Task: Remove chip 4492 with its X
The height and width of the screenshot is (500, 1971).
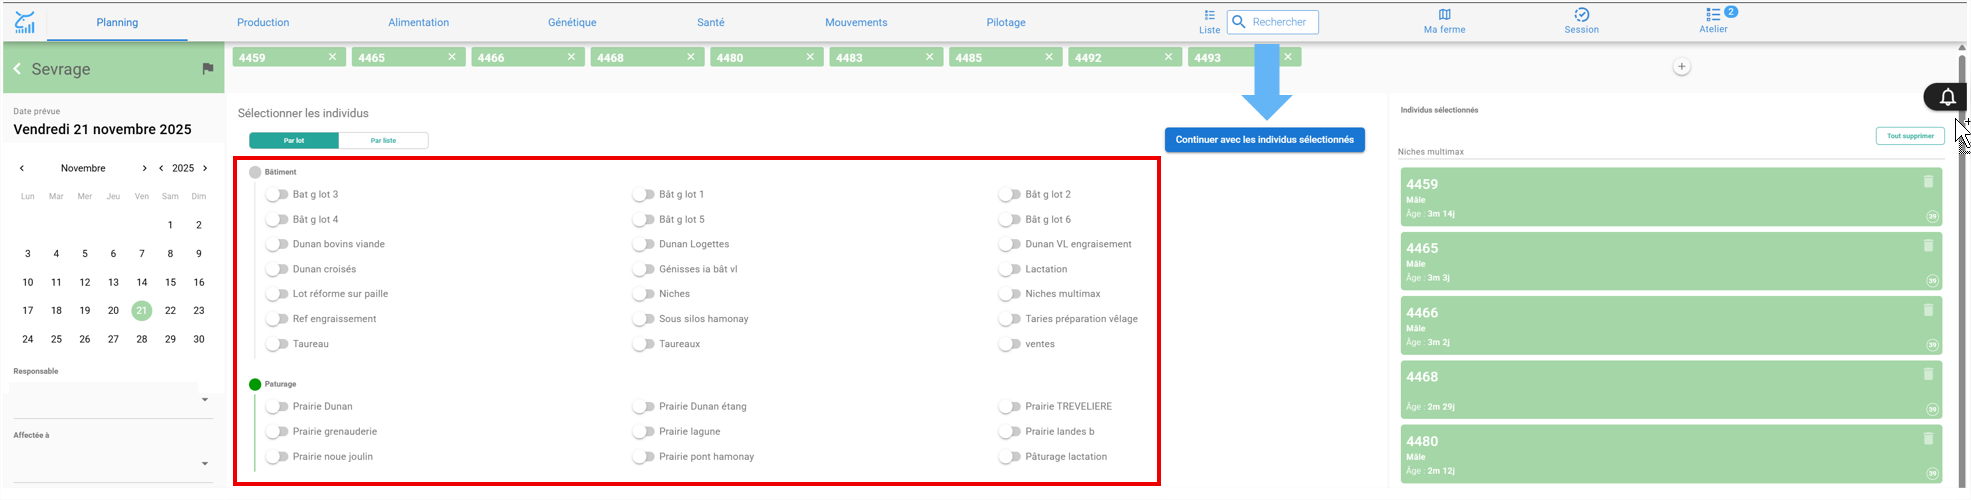Action: click(1168, 57)
